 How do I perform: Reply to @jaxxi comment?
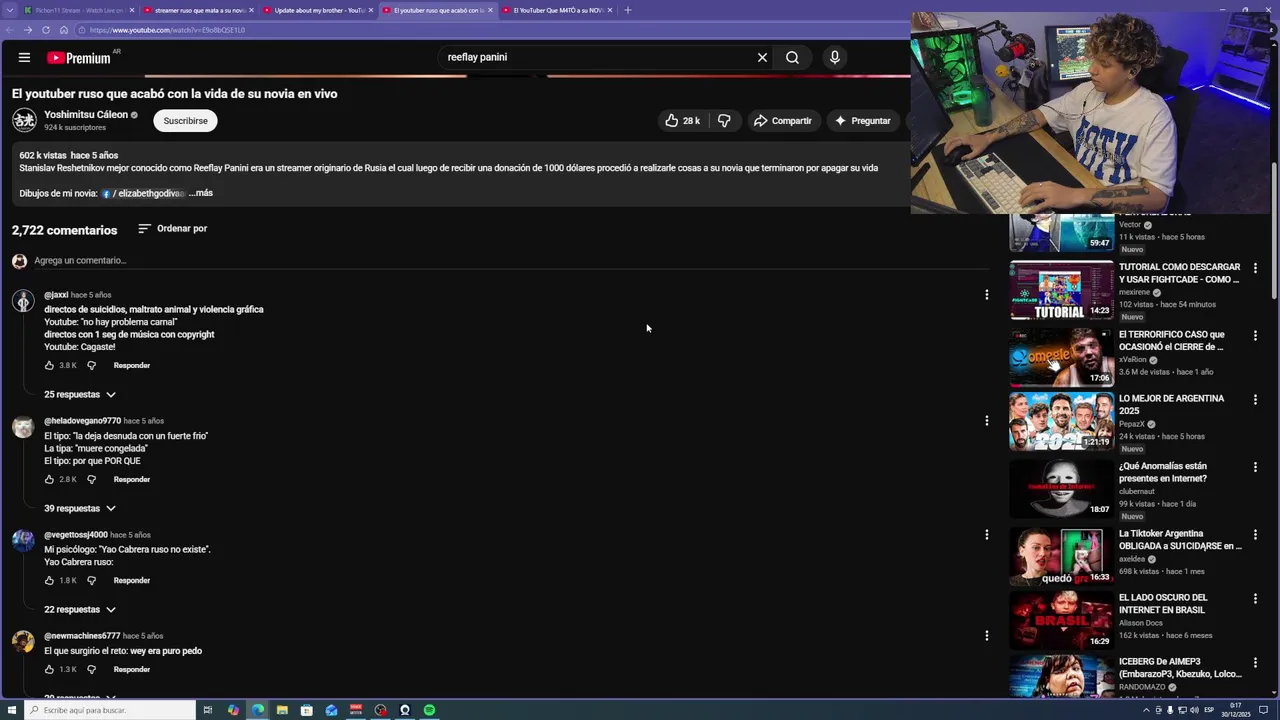(132, 365)
